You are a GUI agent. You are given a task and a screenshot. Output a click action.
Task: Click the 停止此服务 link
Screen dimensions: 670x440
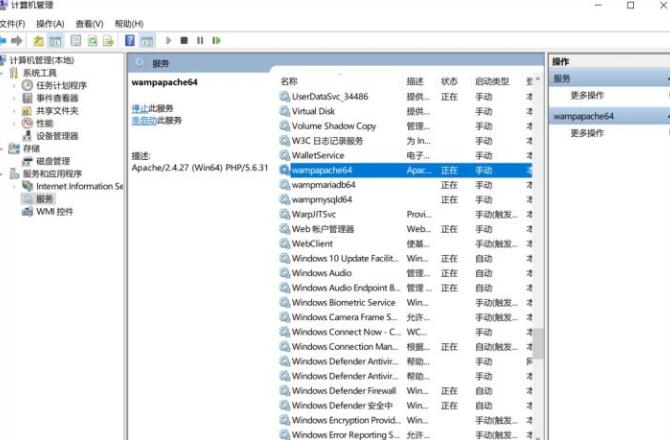coord(140,107)
